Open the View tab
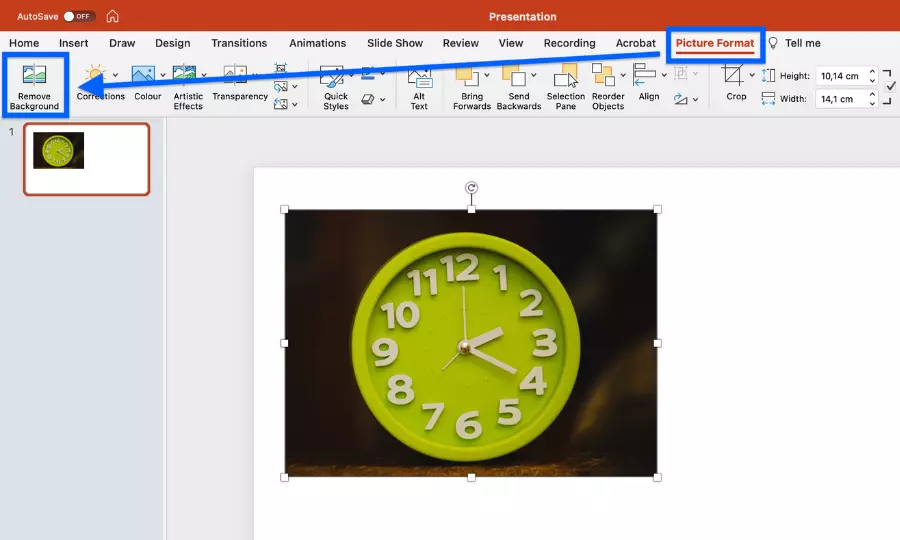Viewport: 900px width, 540px height. pyautogui.click(x=511, y=43)
